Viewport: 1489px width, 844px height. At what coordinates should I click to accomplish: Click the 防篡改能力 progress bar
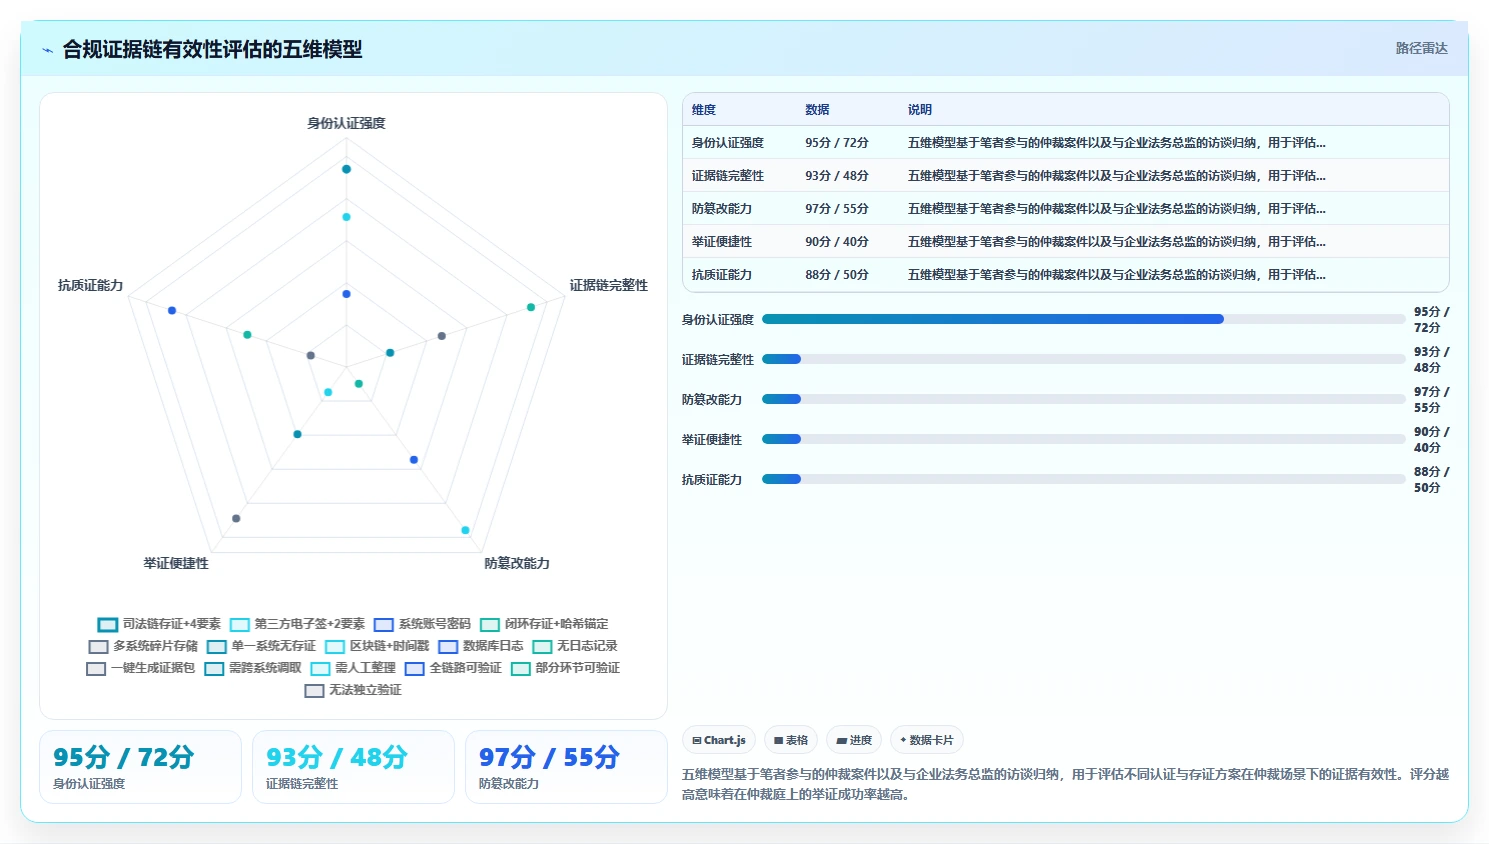click(x=1084, y=399)
